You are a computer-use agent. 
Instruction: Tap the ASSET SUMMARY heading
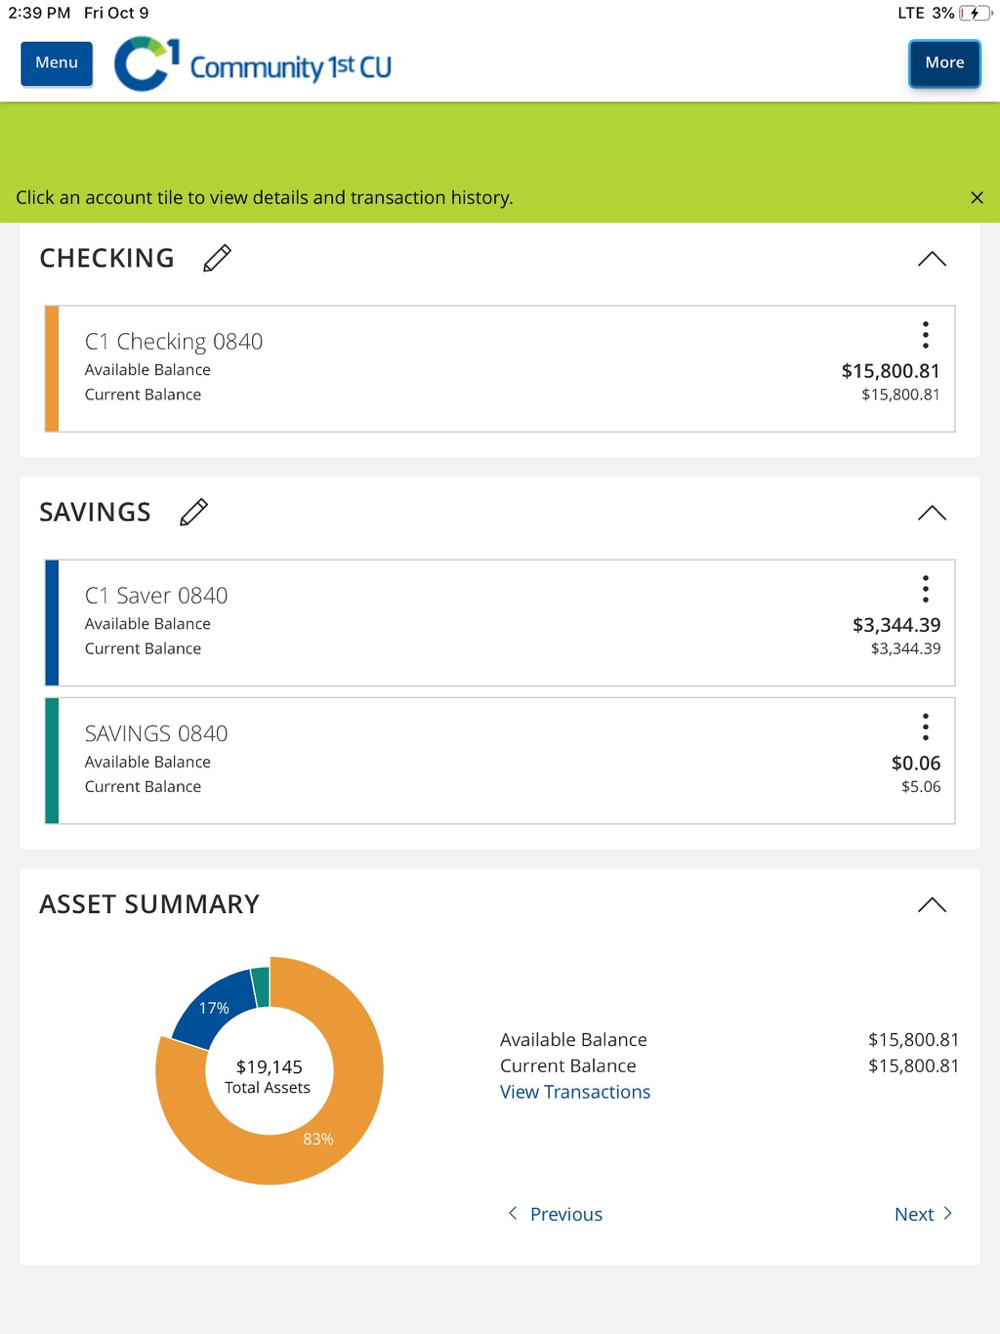coord(149,904)
